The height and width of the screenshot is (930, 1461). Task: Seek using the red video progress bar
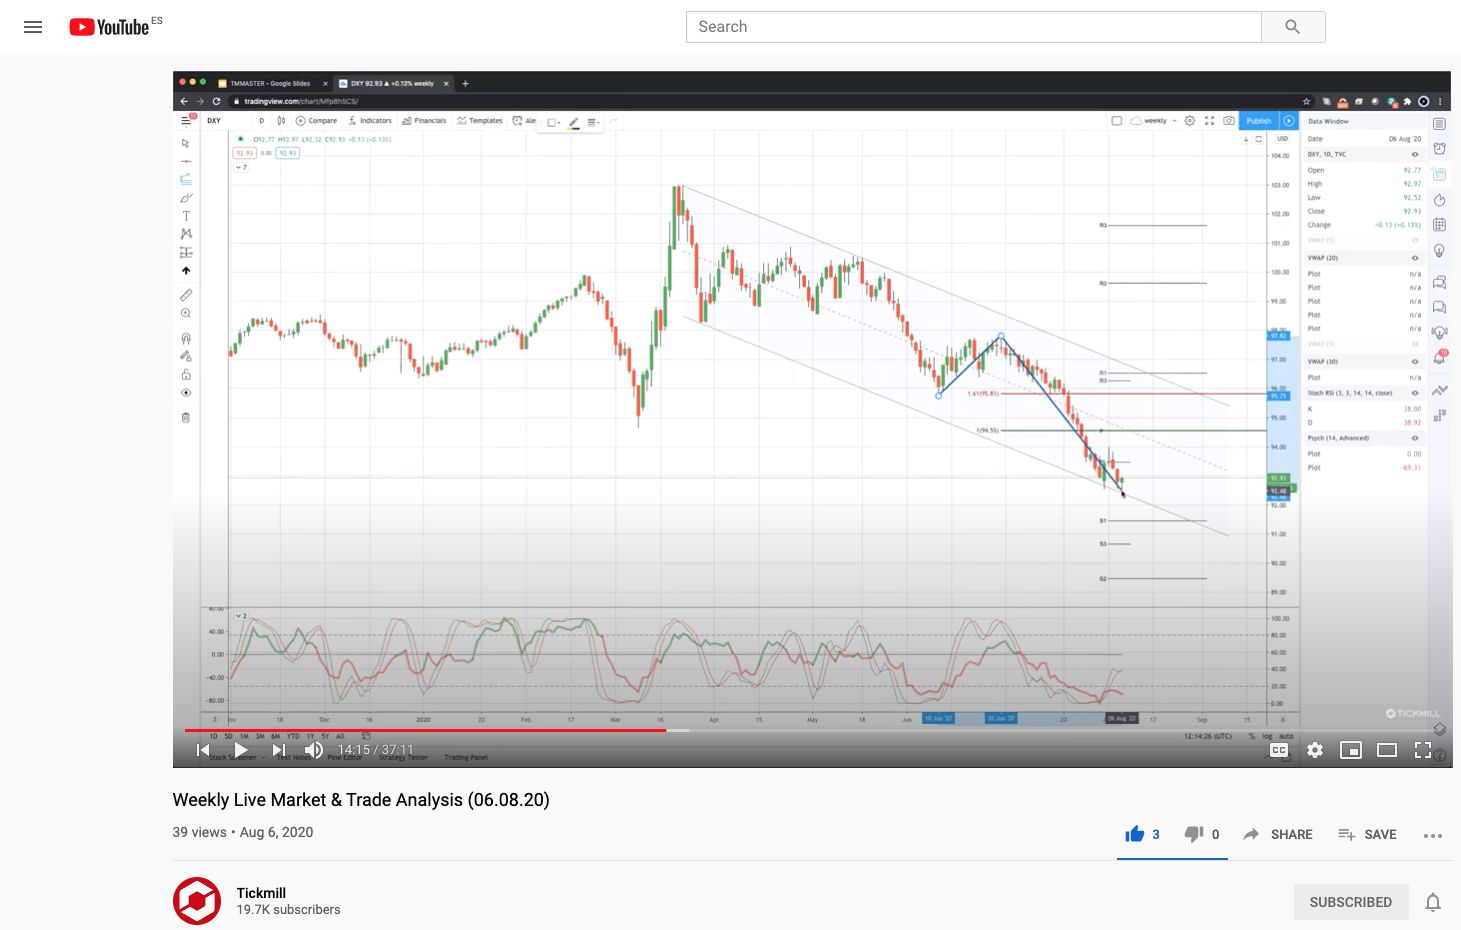pos(426,730)
